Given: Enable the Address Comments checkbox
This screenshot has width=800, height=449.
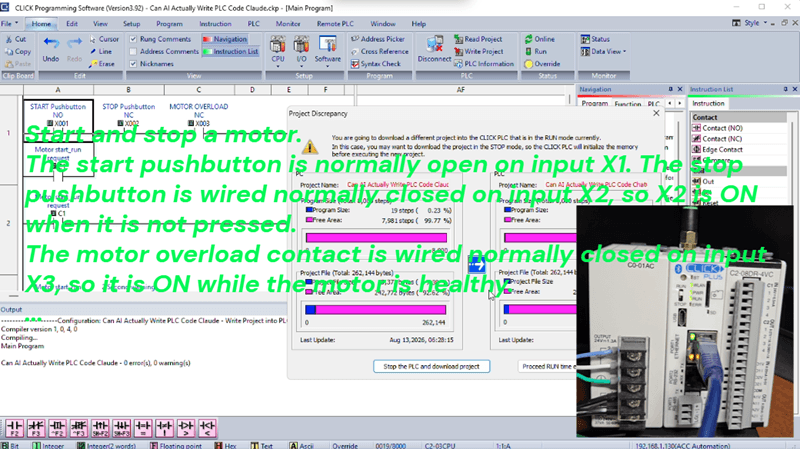Looking at the screenshot, I should point(133,52).
